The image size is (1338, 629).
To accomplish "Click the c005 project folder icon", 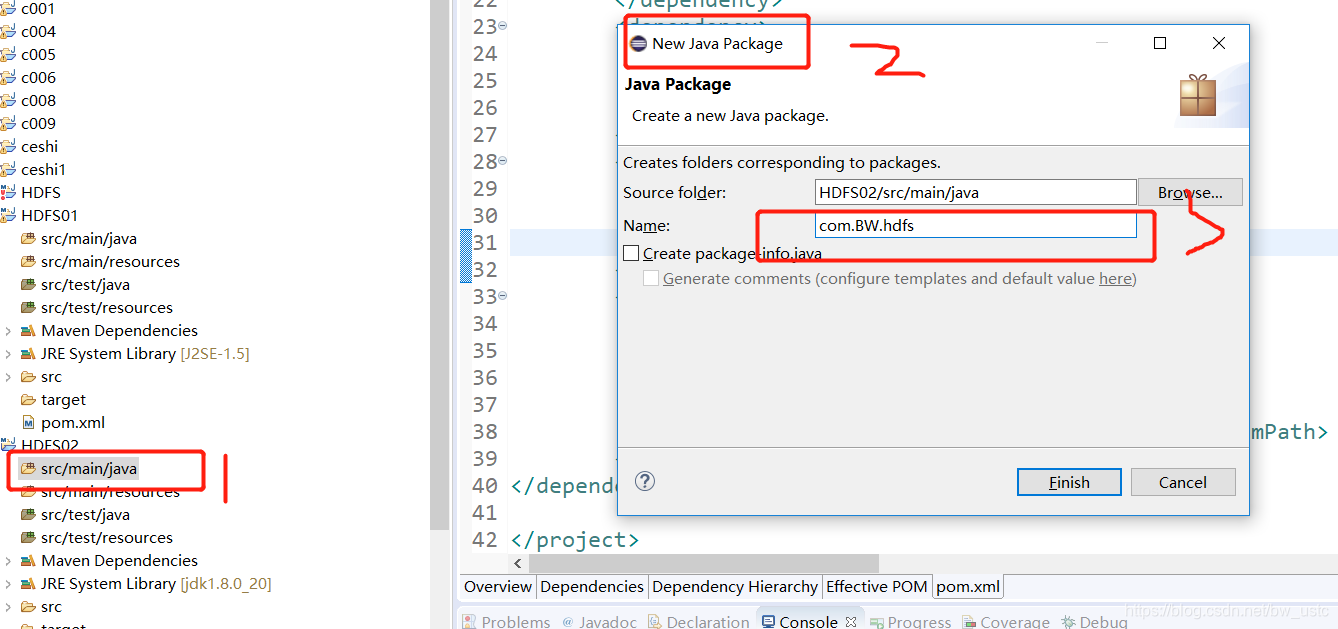I will 8,54.
